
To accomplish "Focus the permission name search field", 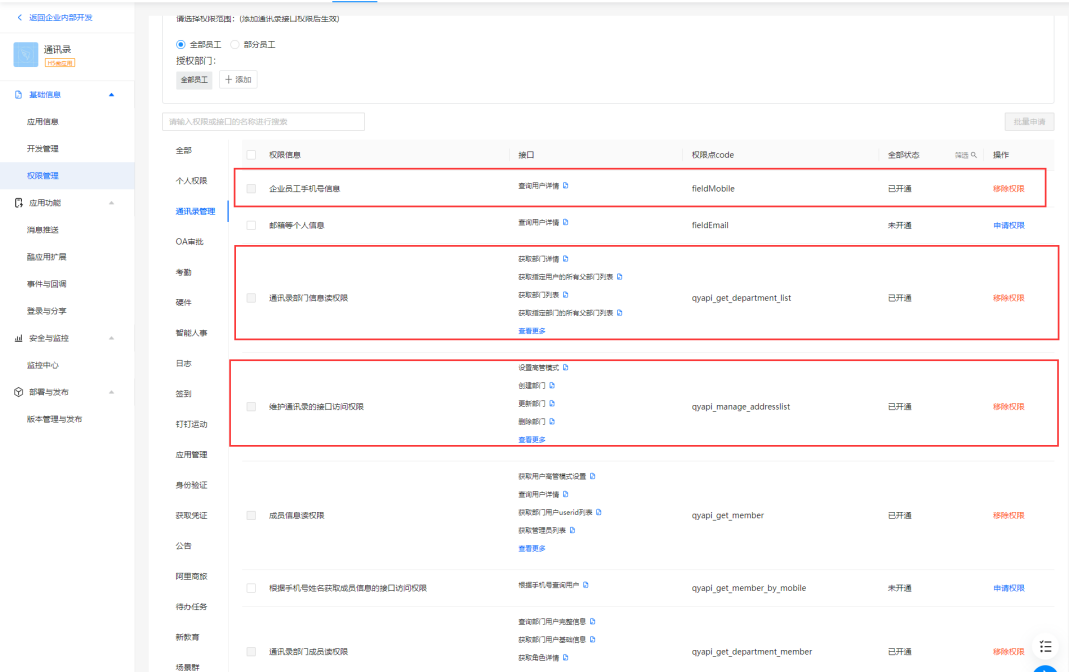I will click(263, 122).
